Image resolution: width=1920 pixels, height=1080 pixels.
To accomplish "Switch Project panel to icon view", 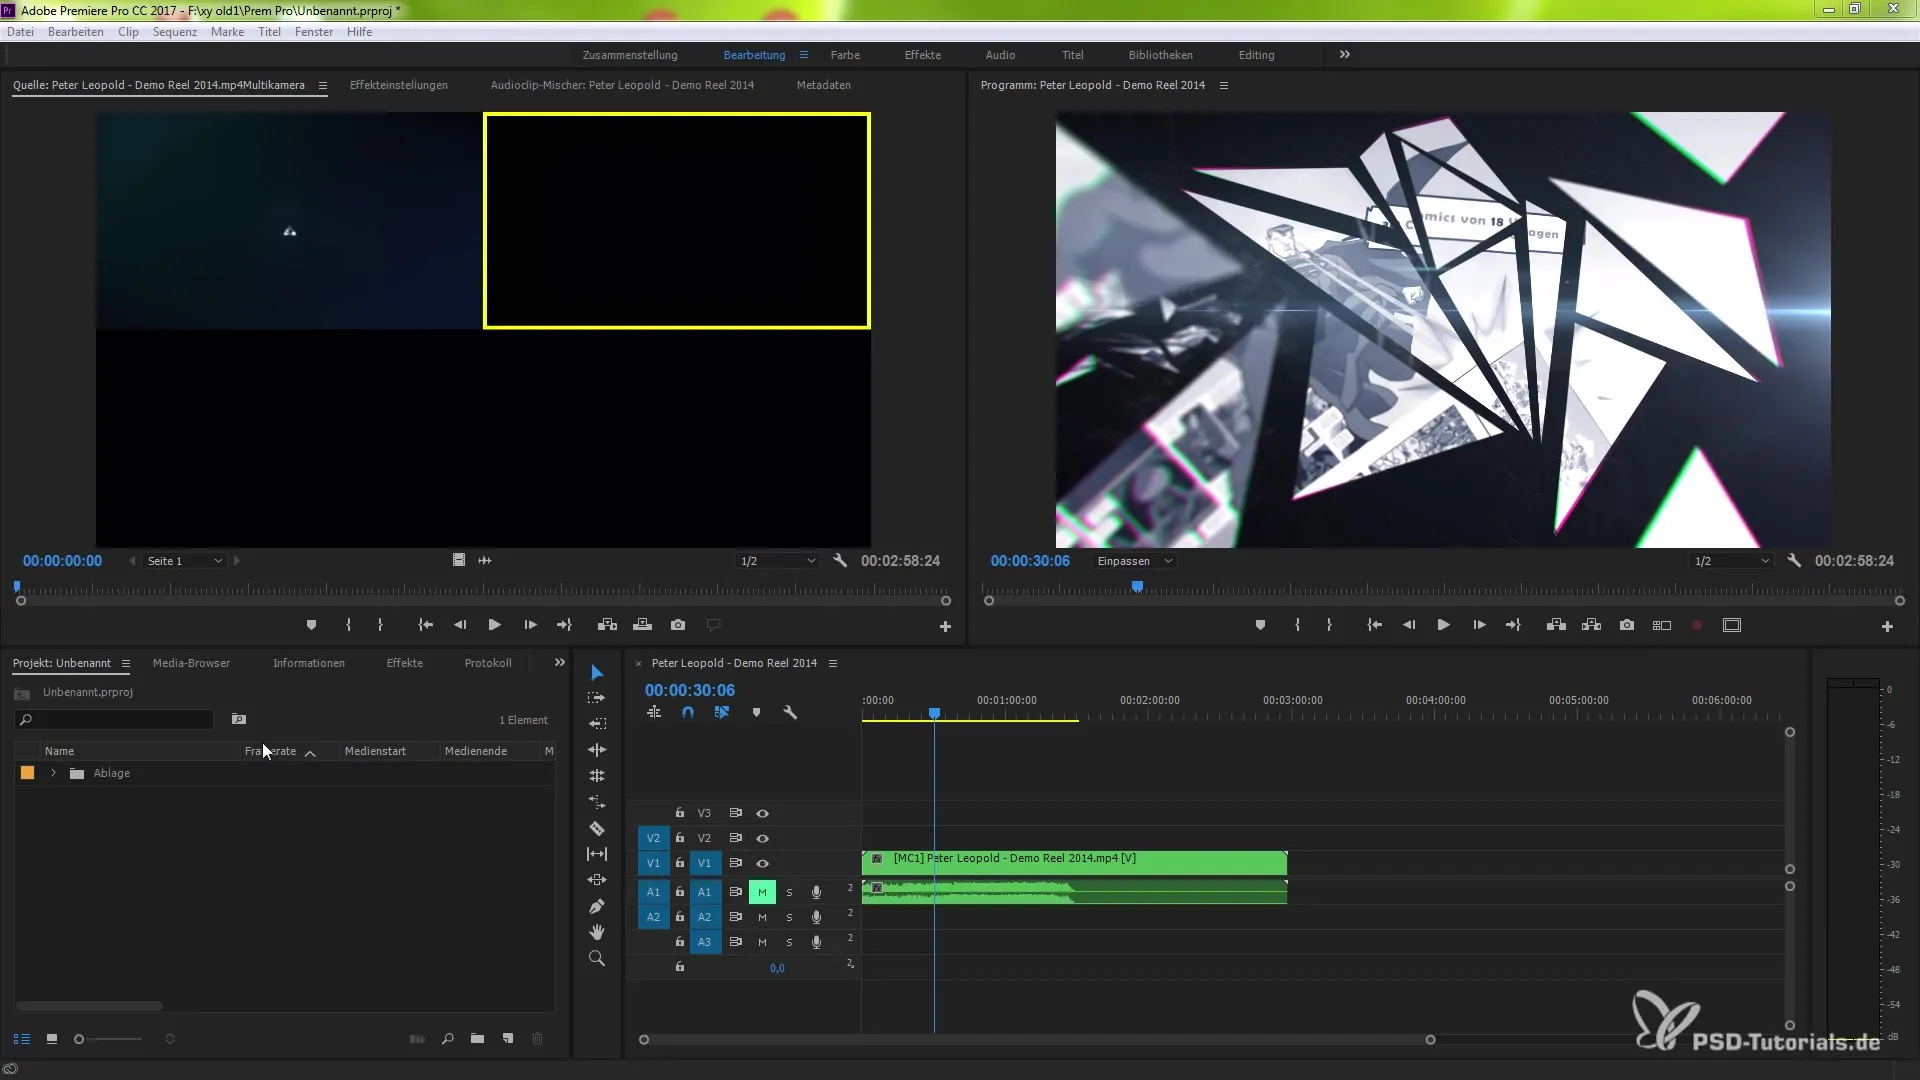I will [52, 1039].
